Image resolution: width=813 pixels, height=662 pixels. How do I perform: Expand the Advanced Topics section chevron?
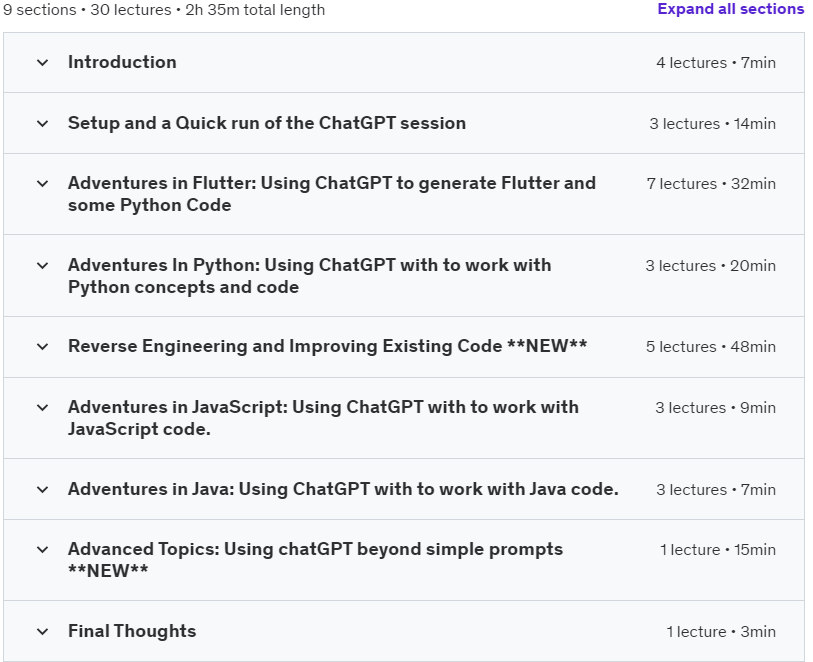tap(43, 550)
